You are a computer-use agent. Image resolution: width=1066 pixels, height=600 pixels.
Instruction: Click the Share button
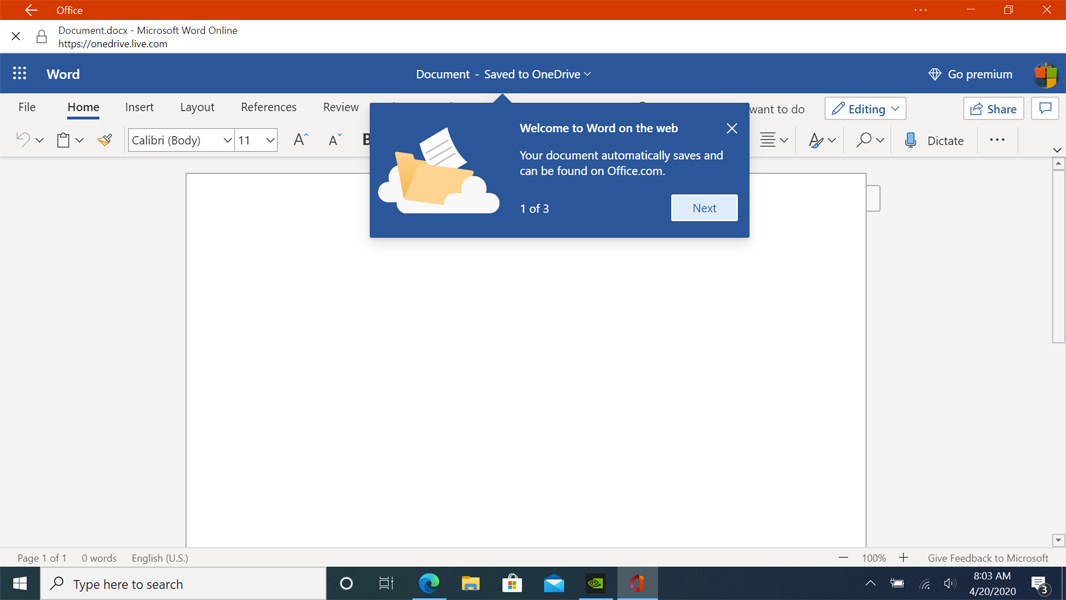point(993,108)
